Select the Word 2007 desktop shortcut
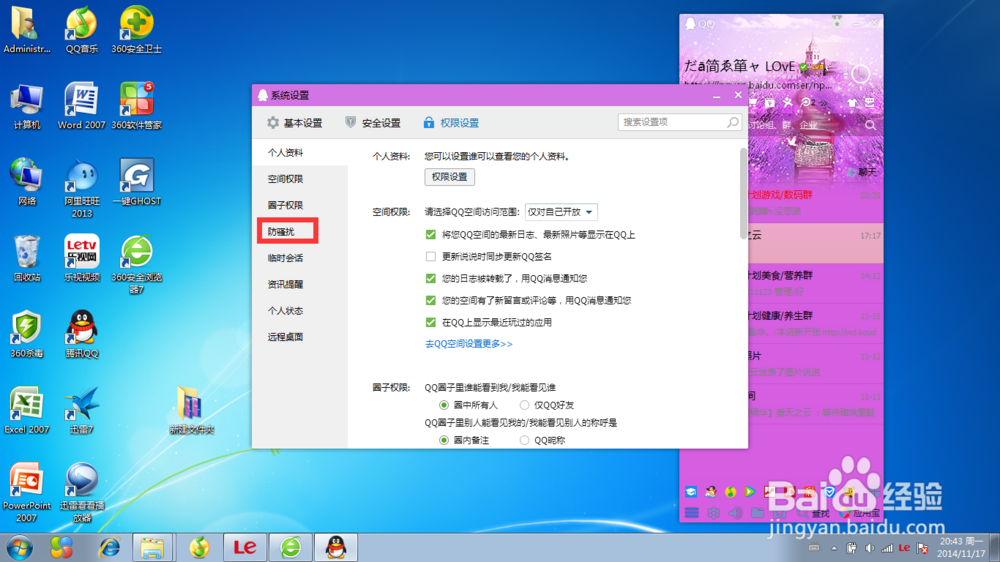Screen dimensions: 1000x562 coord(82,106)
